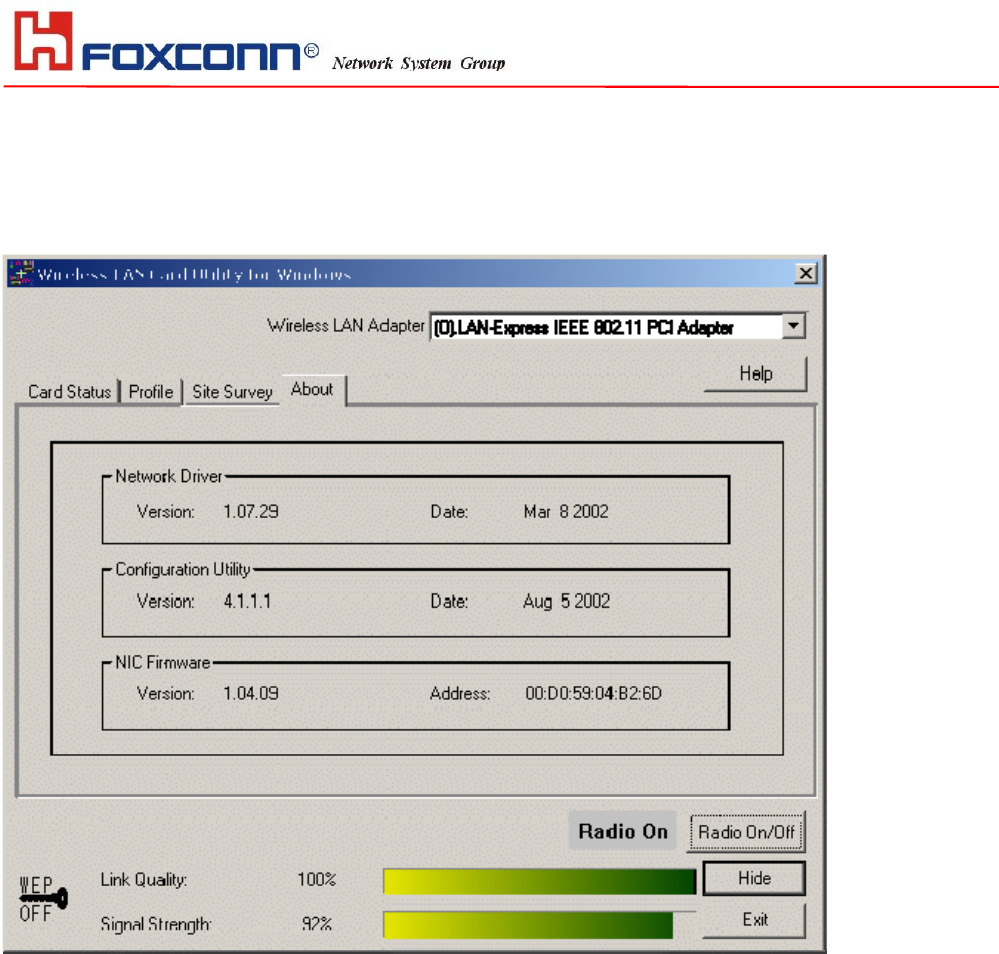Click the NIC Firmware group label

[x=162, y=662]
